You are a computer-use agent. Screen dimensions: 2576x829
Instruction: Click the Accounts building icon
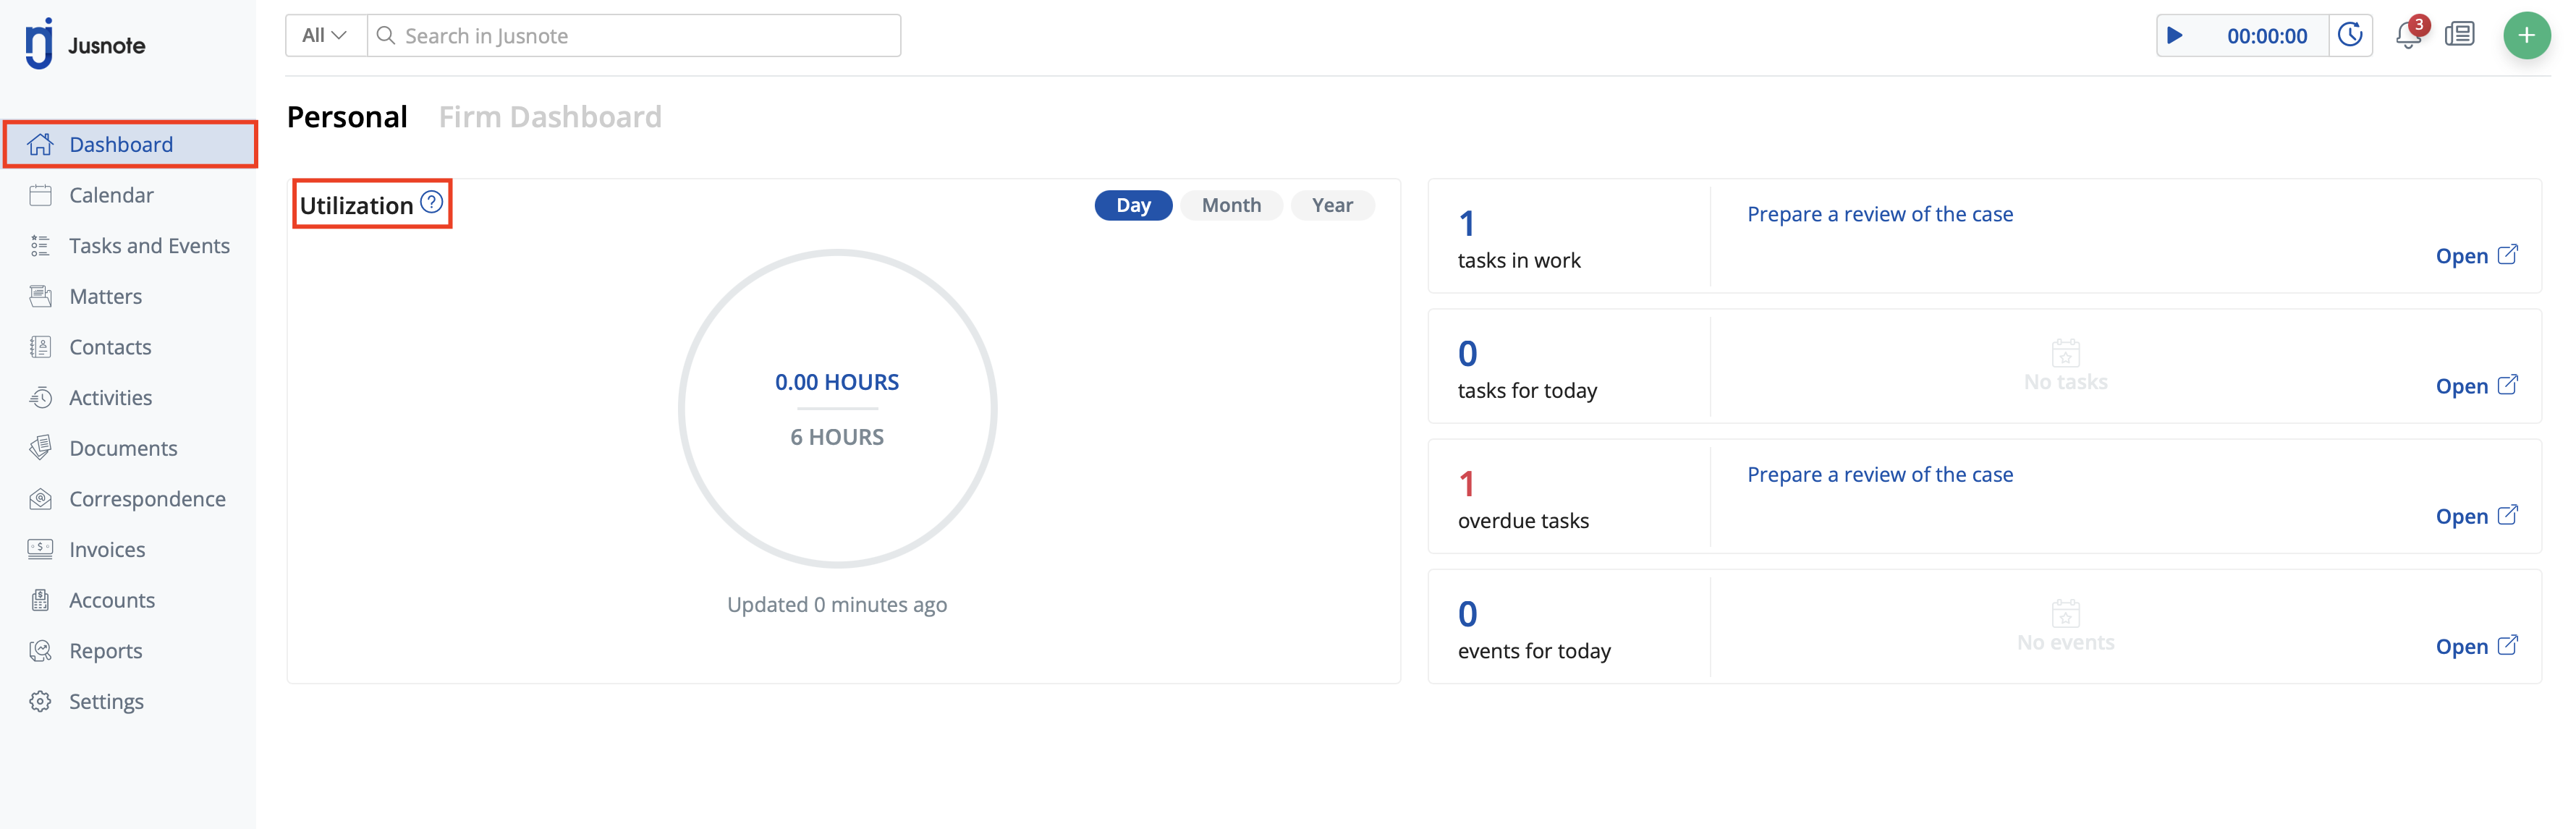pyautogui.click(x=40, y=600)
